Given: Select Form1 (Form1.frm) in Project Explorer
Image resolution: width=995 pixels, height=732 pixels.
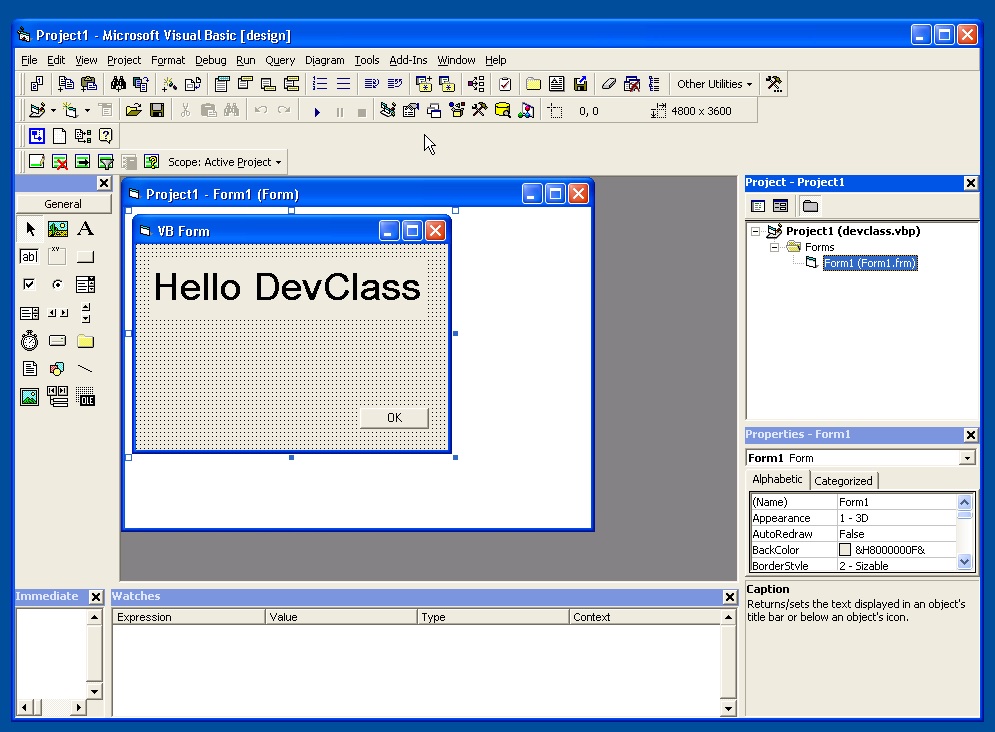Looking at the screenshot, I should (x=868, y=263).
